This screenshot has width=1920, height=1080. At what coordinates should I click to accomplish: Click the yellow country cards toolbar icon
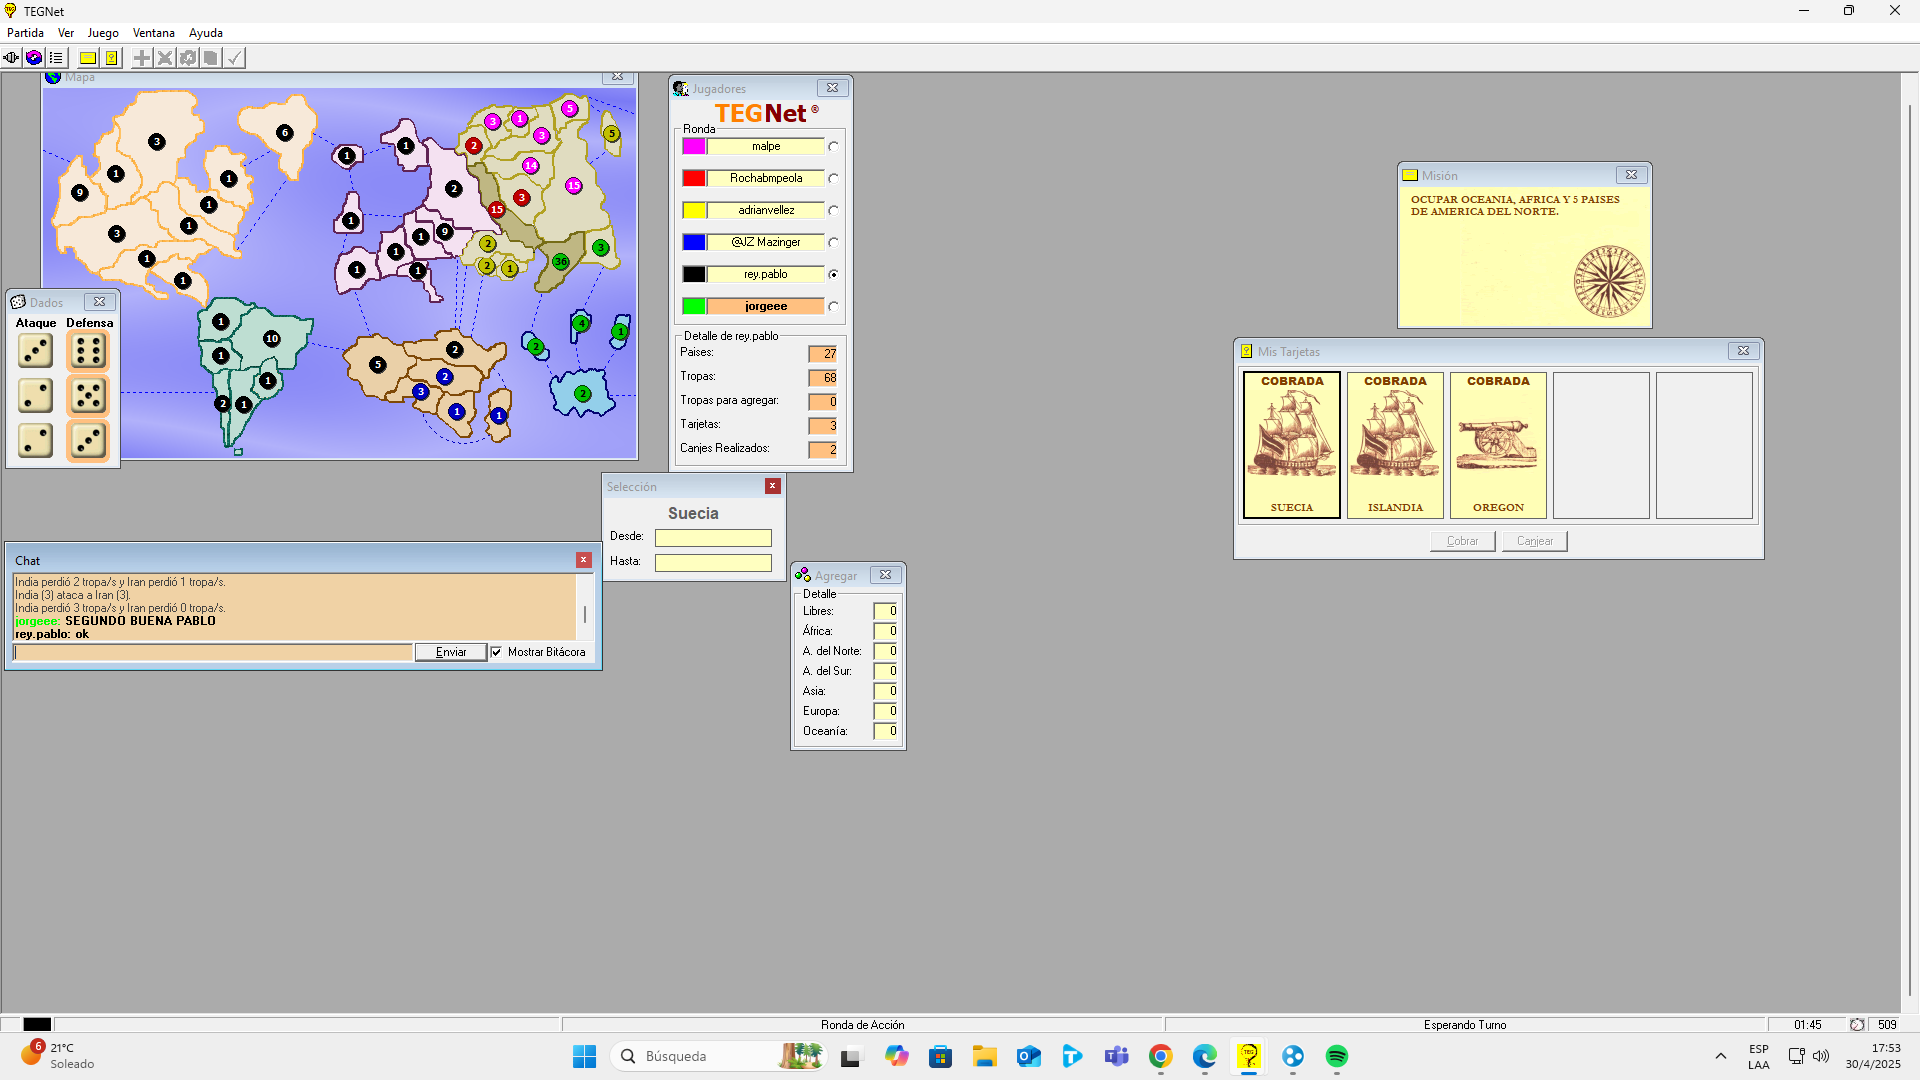click(111, 58)
